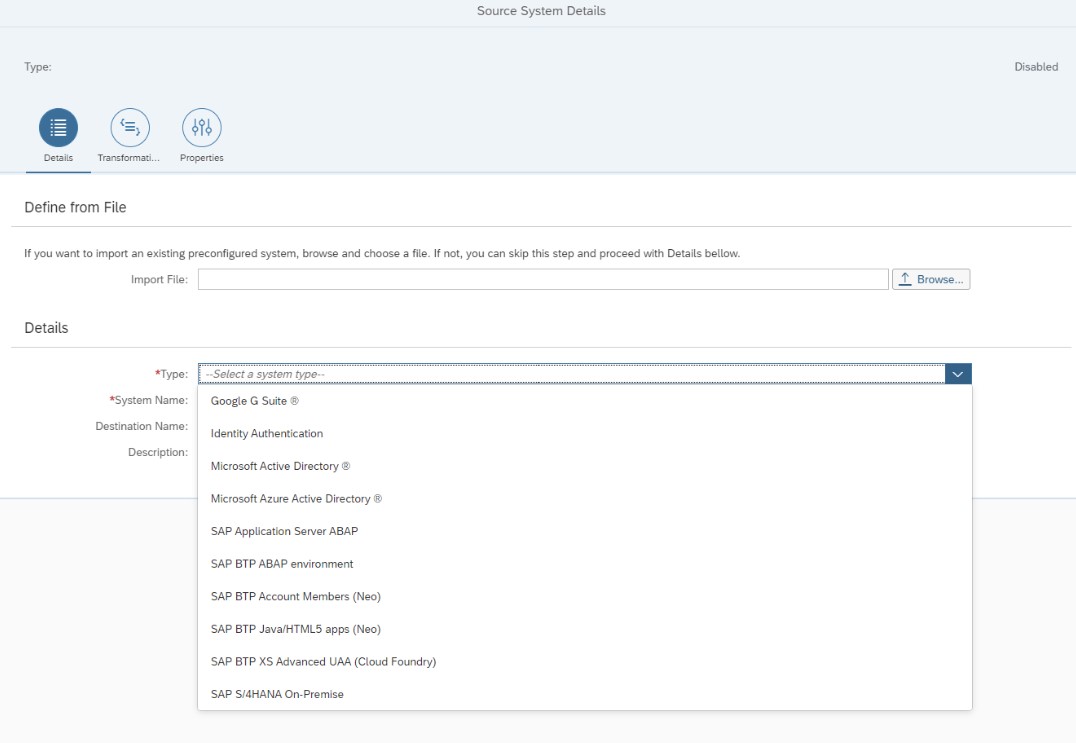The image size is (1076, 743).
Task: Choose Google G Suite from the list
Action: 585,401
